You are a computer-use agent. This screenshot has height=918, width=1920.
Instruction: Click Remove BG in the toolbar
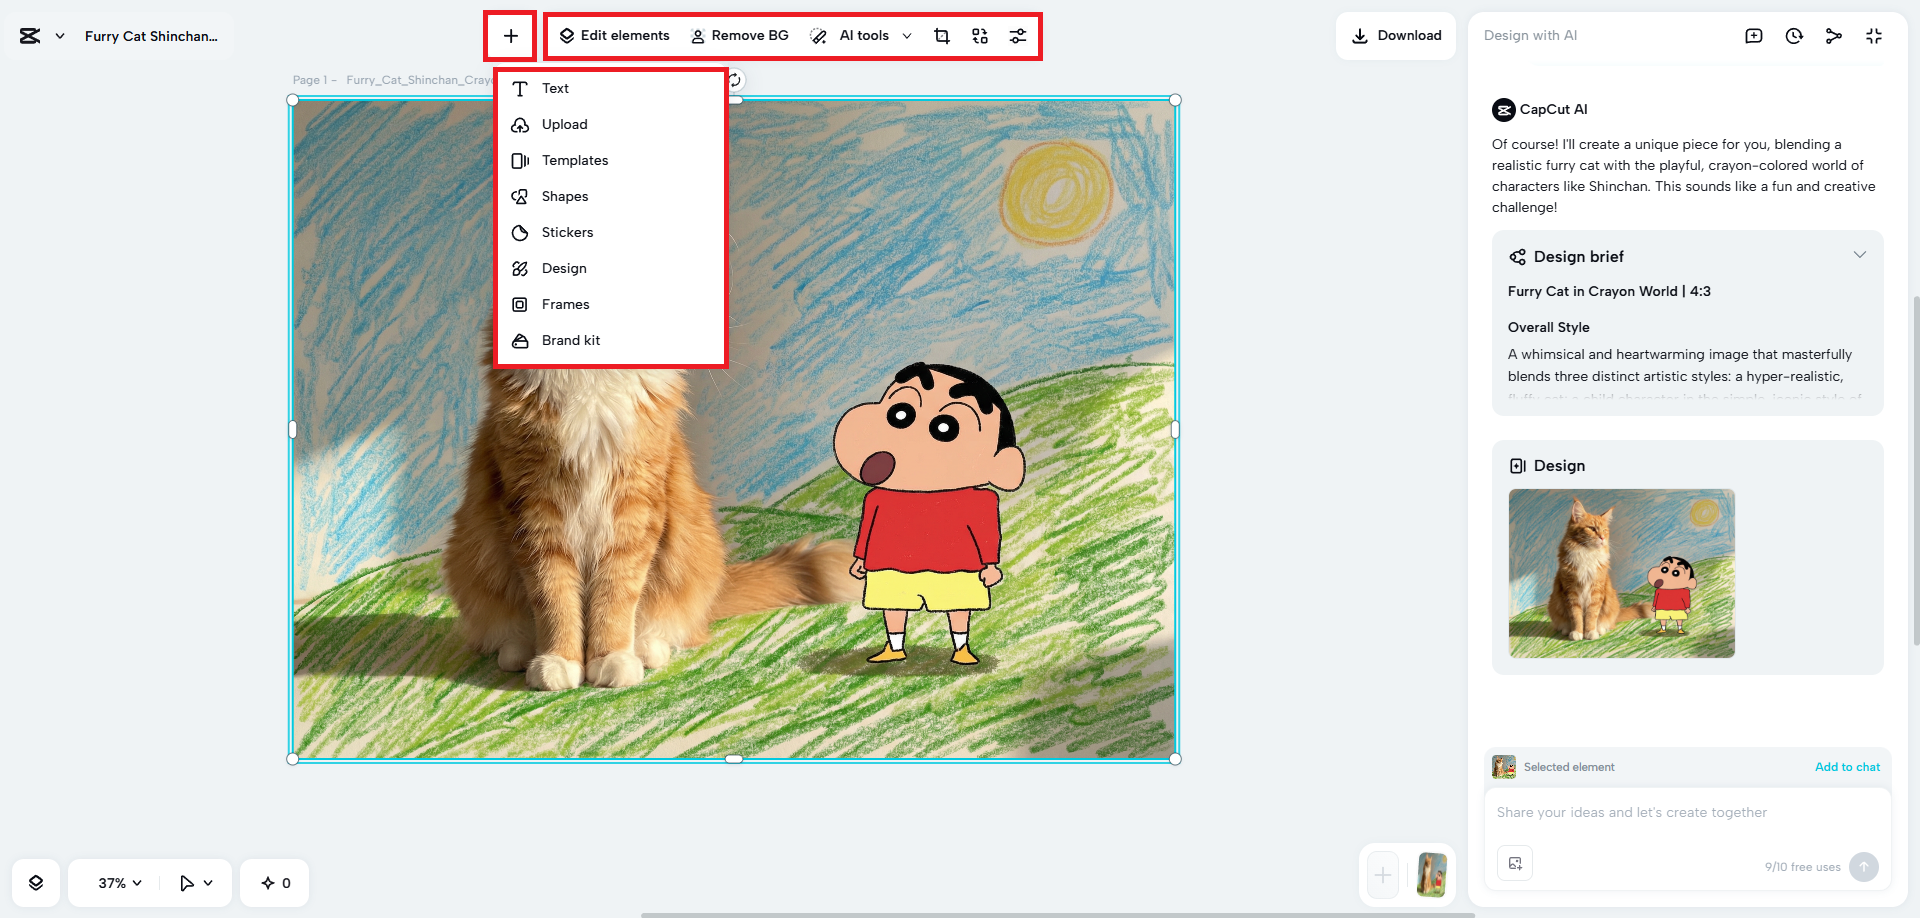740,35
